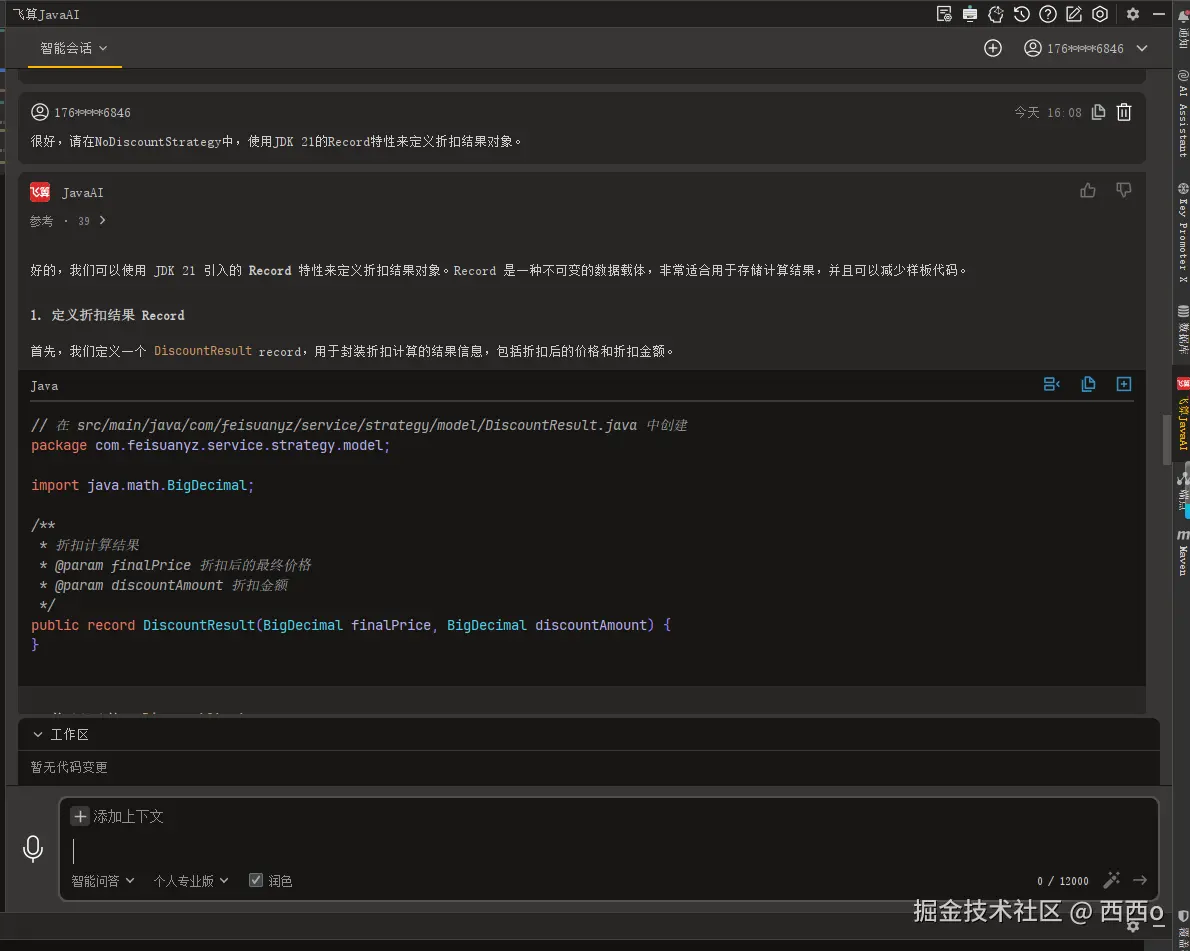Open Key Promoter X tool window
The height and width of the screenshot is (951, 1190).
[x=1182, y=232]
